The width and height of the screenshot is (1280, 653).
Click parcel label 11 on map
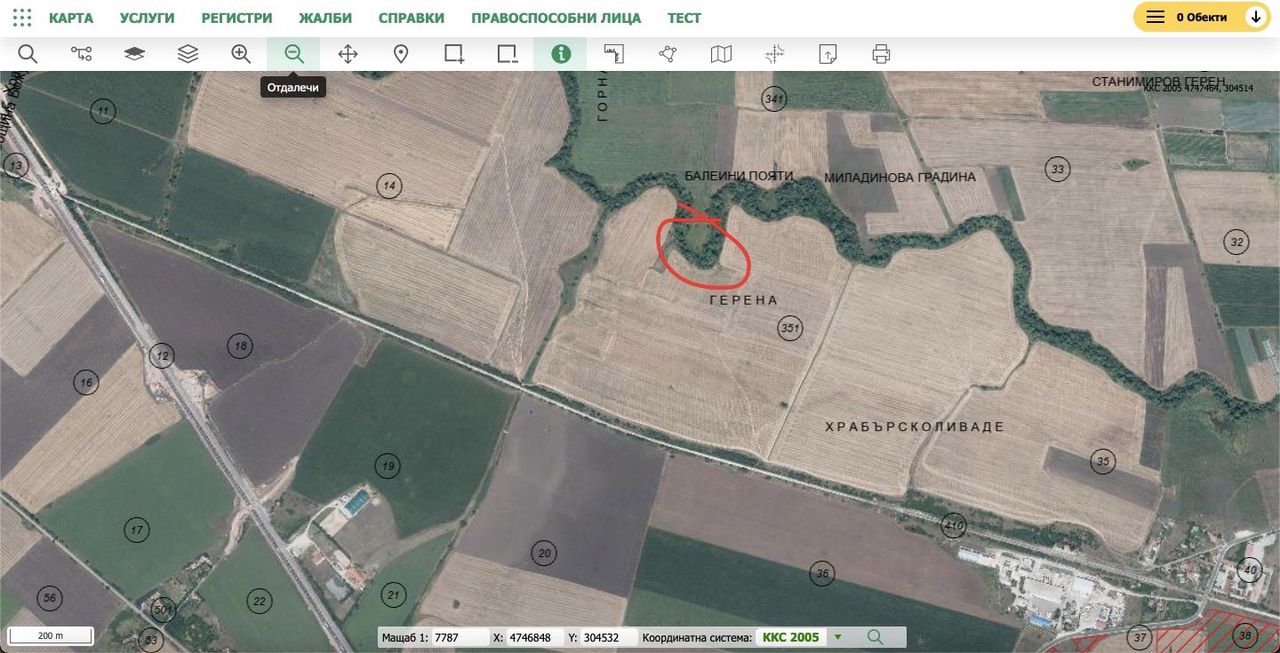click(103, 111)
